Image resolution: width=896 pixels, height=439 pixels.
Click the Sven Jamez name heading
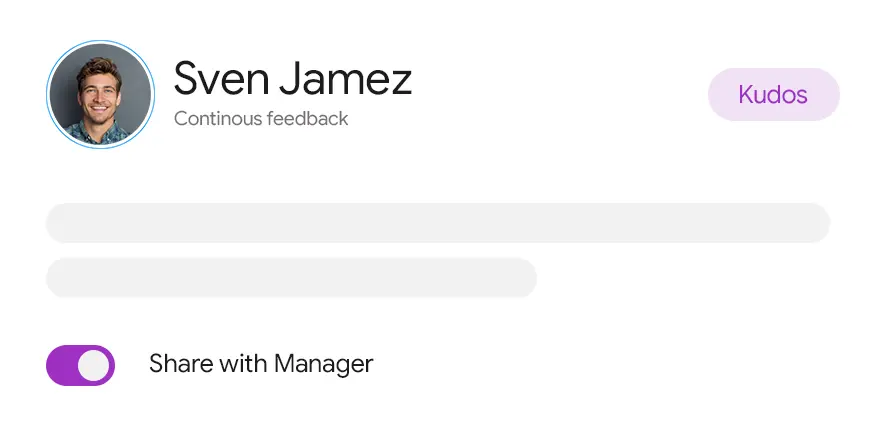[x=292, y=78]
